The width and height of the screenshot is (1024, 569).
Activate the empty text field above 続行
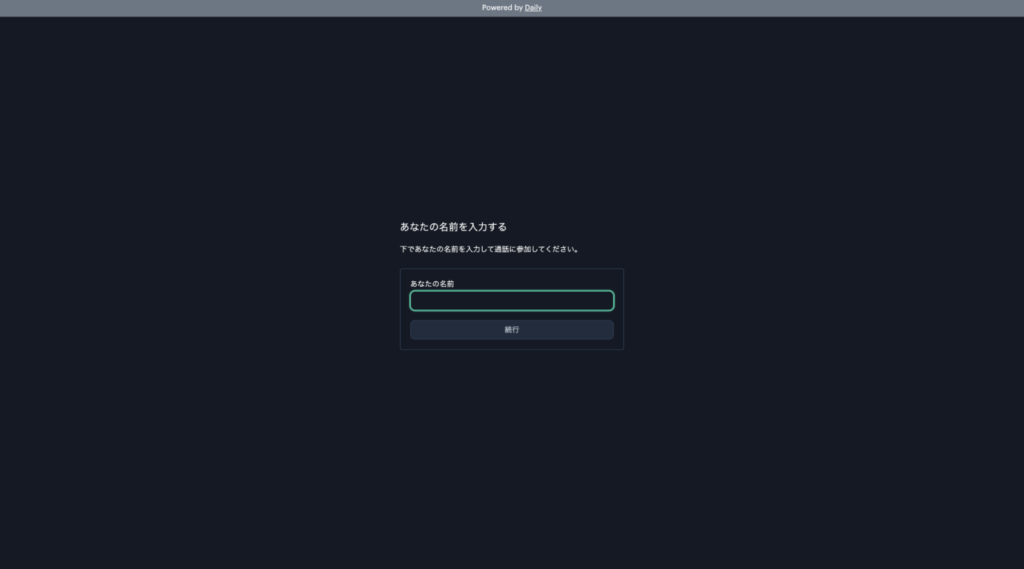pyautogui.click(x=511, y=301)
